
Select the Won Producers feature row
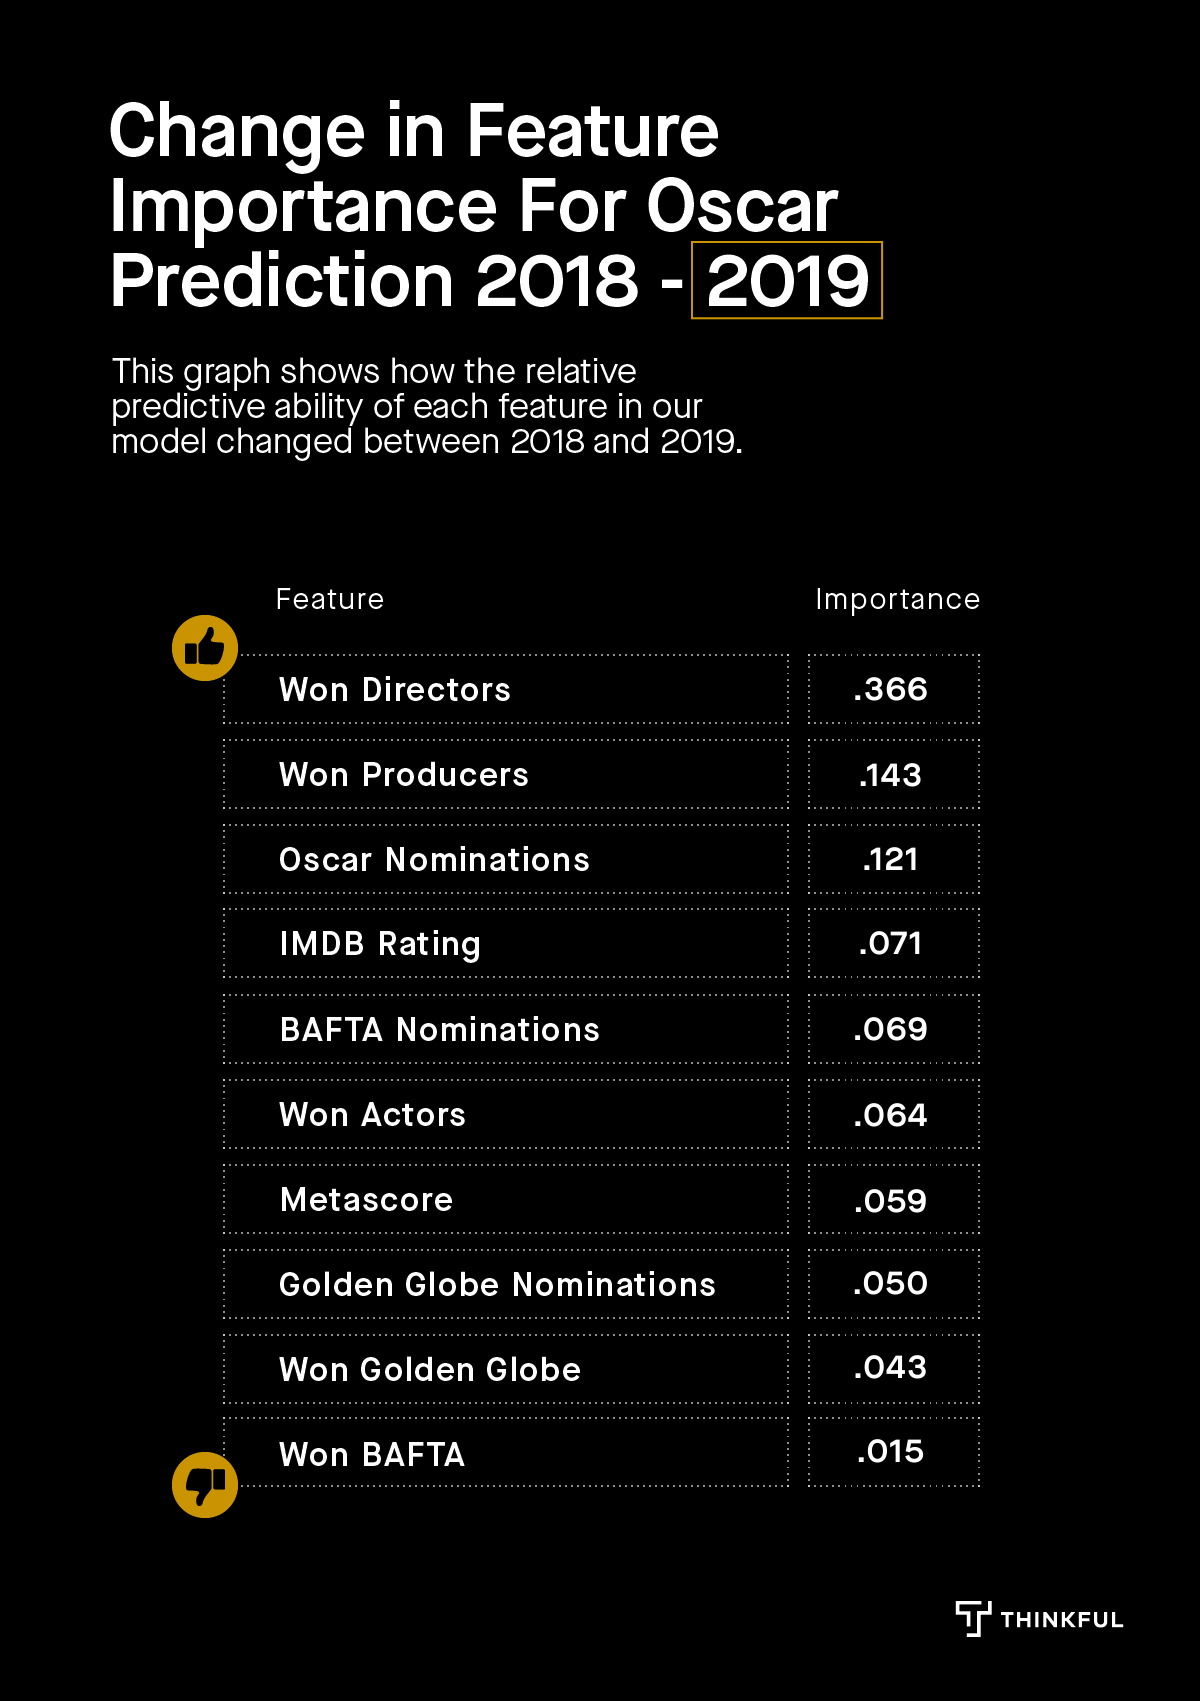click(506, 774)
